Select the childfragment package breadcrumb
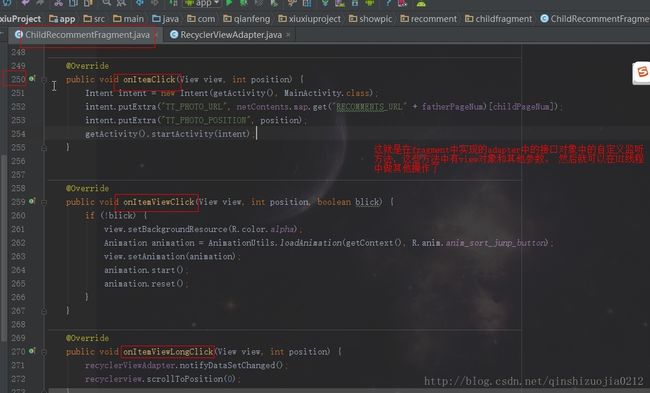This screenshot has height=393, width=650. (x=499, y=19)
